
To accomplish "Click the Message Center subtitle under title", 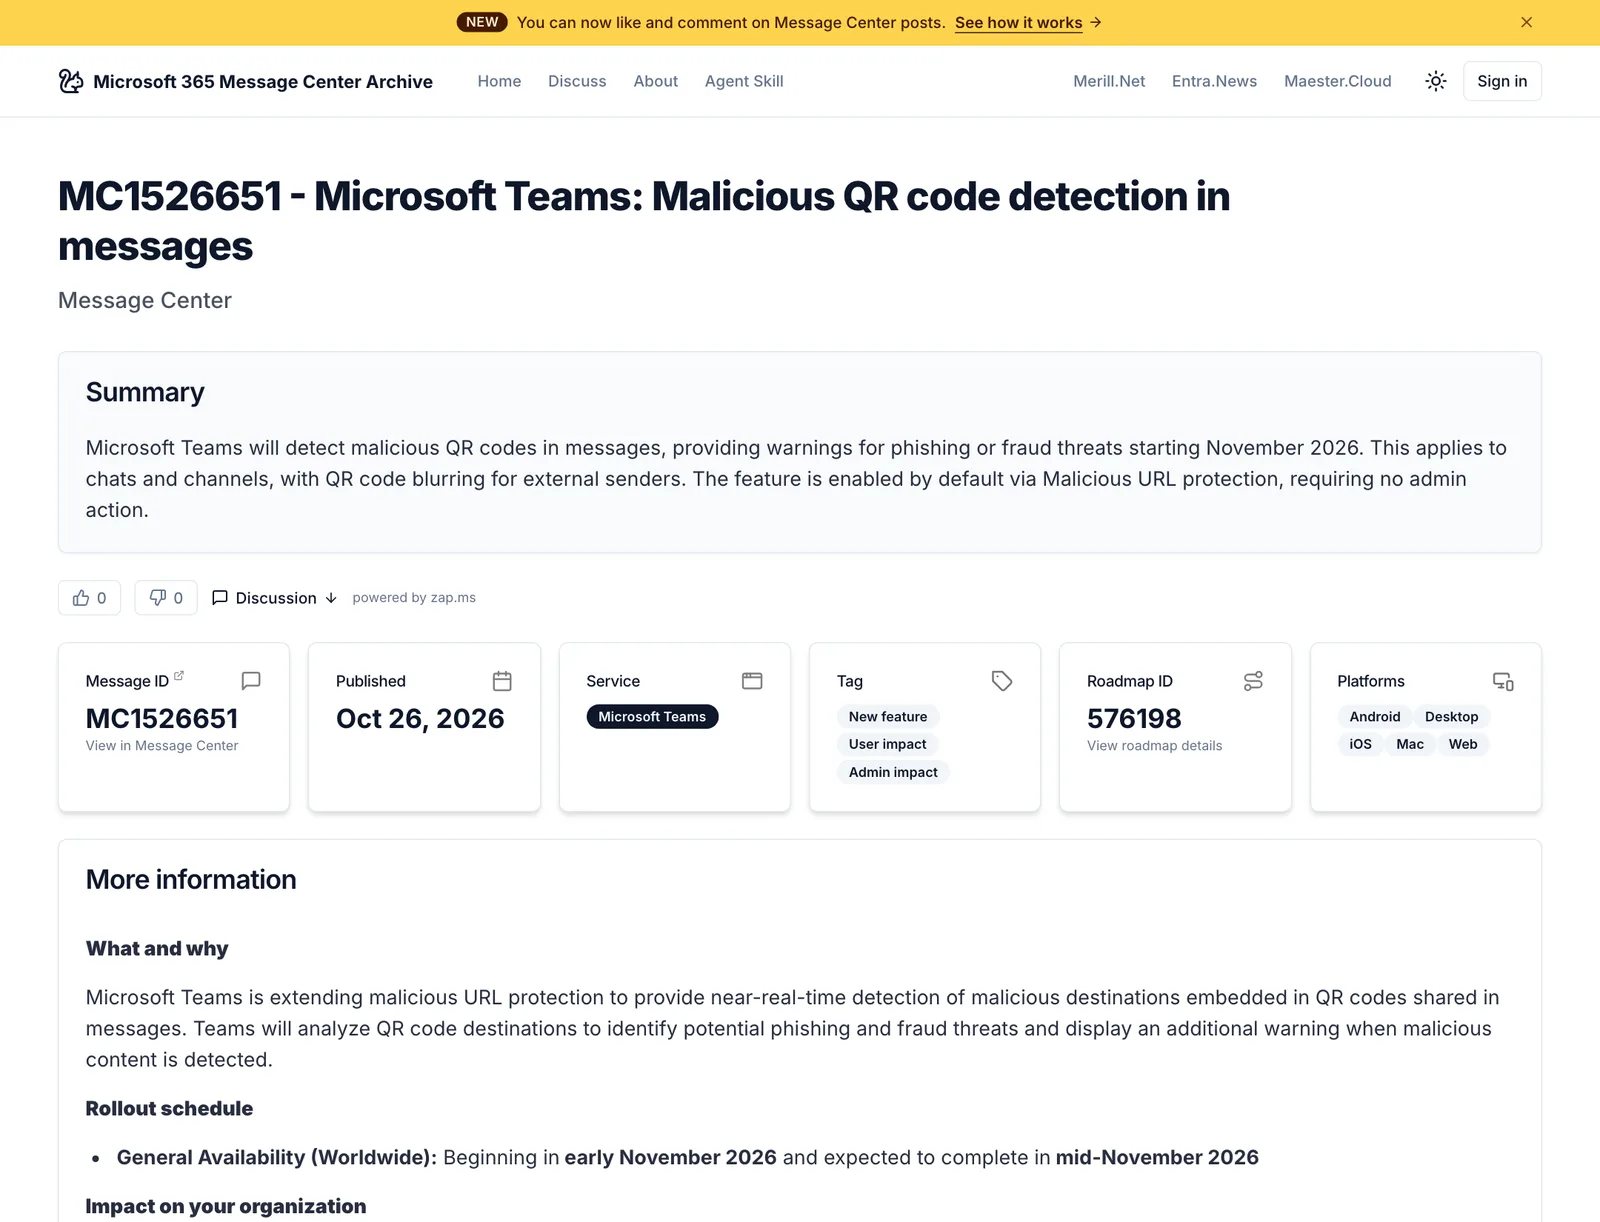I will click(145, 300).
